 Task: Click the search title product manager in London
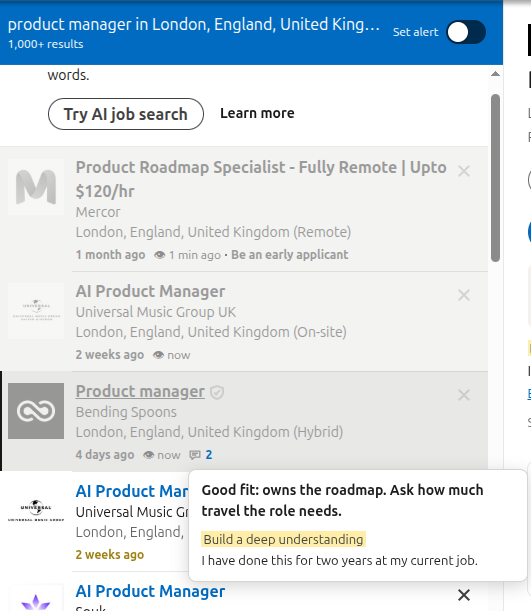coord(194,24)
